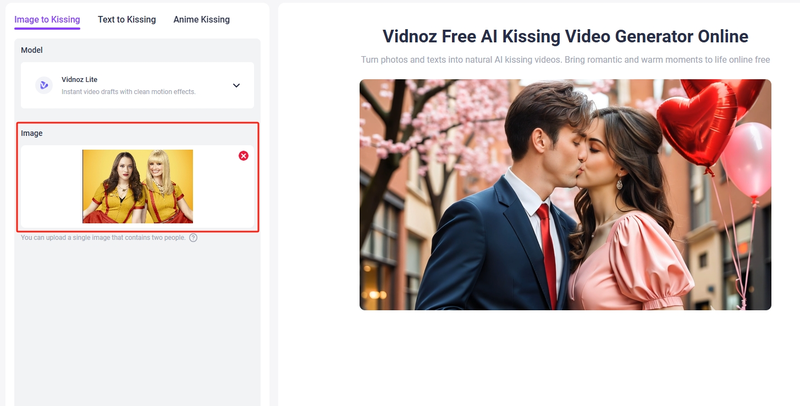Viewport: 800px width, 406px height.
Task: Click the 'Instant video drafts with clean motion effects.' text
Action: click(129, 92)
